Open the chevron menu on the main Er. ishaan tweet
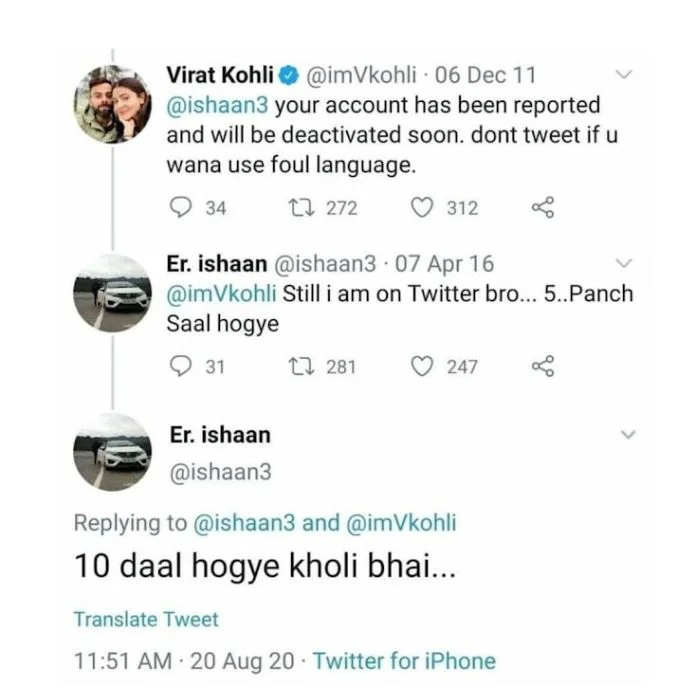The height and width of the screenshot is (700, 700). point(628,435)
